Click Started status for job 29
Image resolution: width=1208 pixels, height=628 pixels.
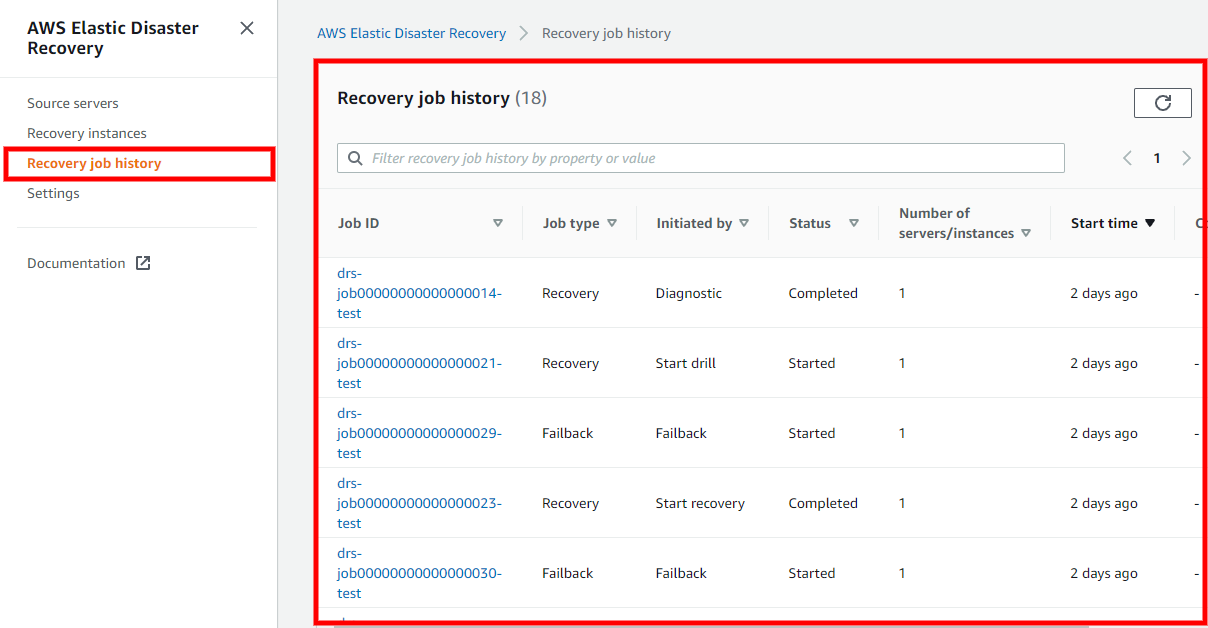click(812, 433)
